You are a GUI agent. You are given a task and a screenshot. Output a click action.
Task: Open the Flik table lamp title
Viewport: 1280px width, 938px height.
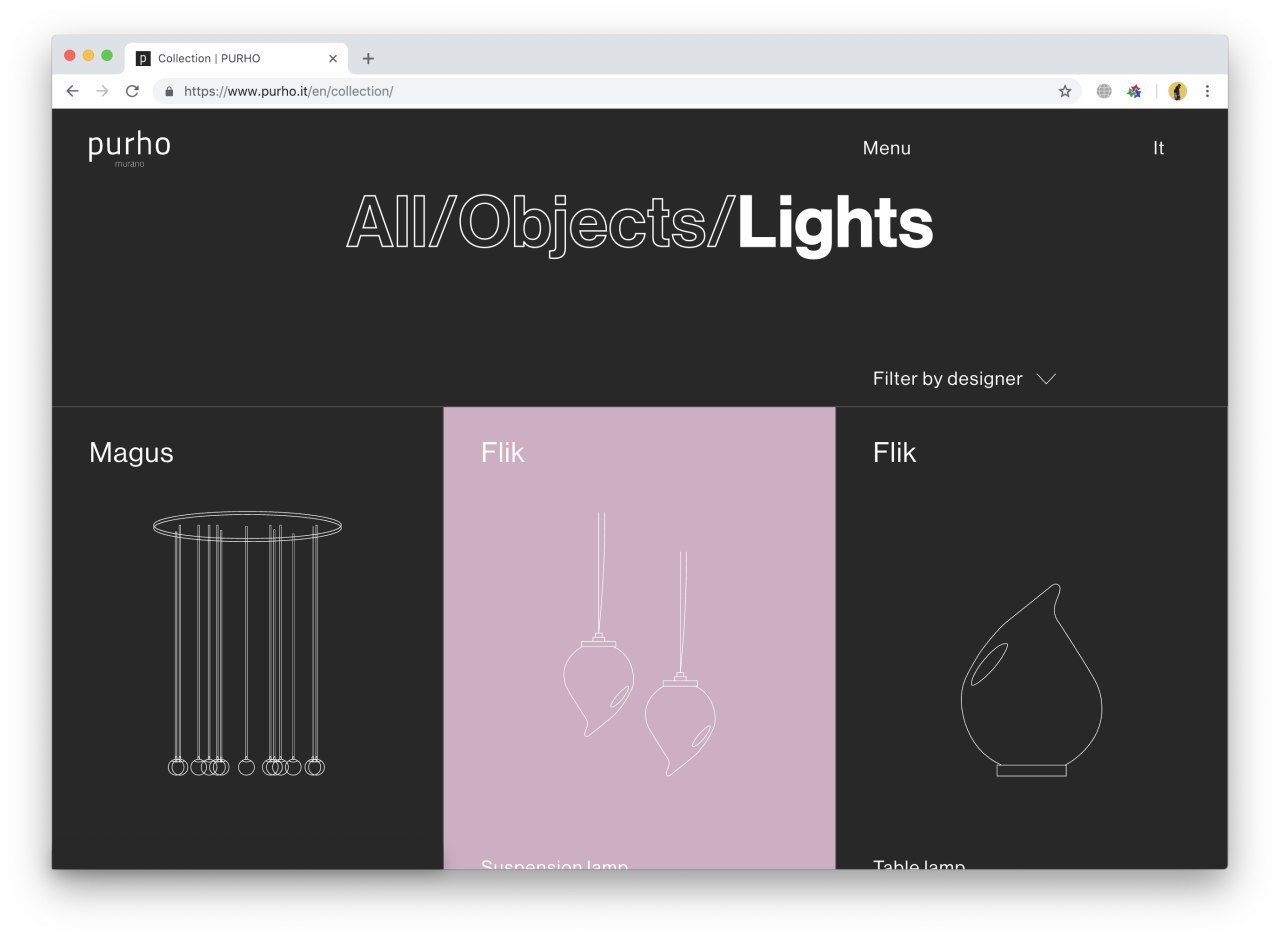[894, 453]
